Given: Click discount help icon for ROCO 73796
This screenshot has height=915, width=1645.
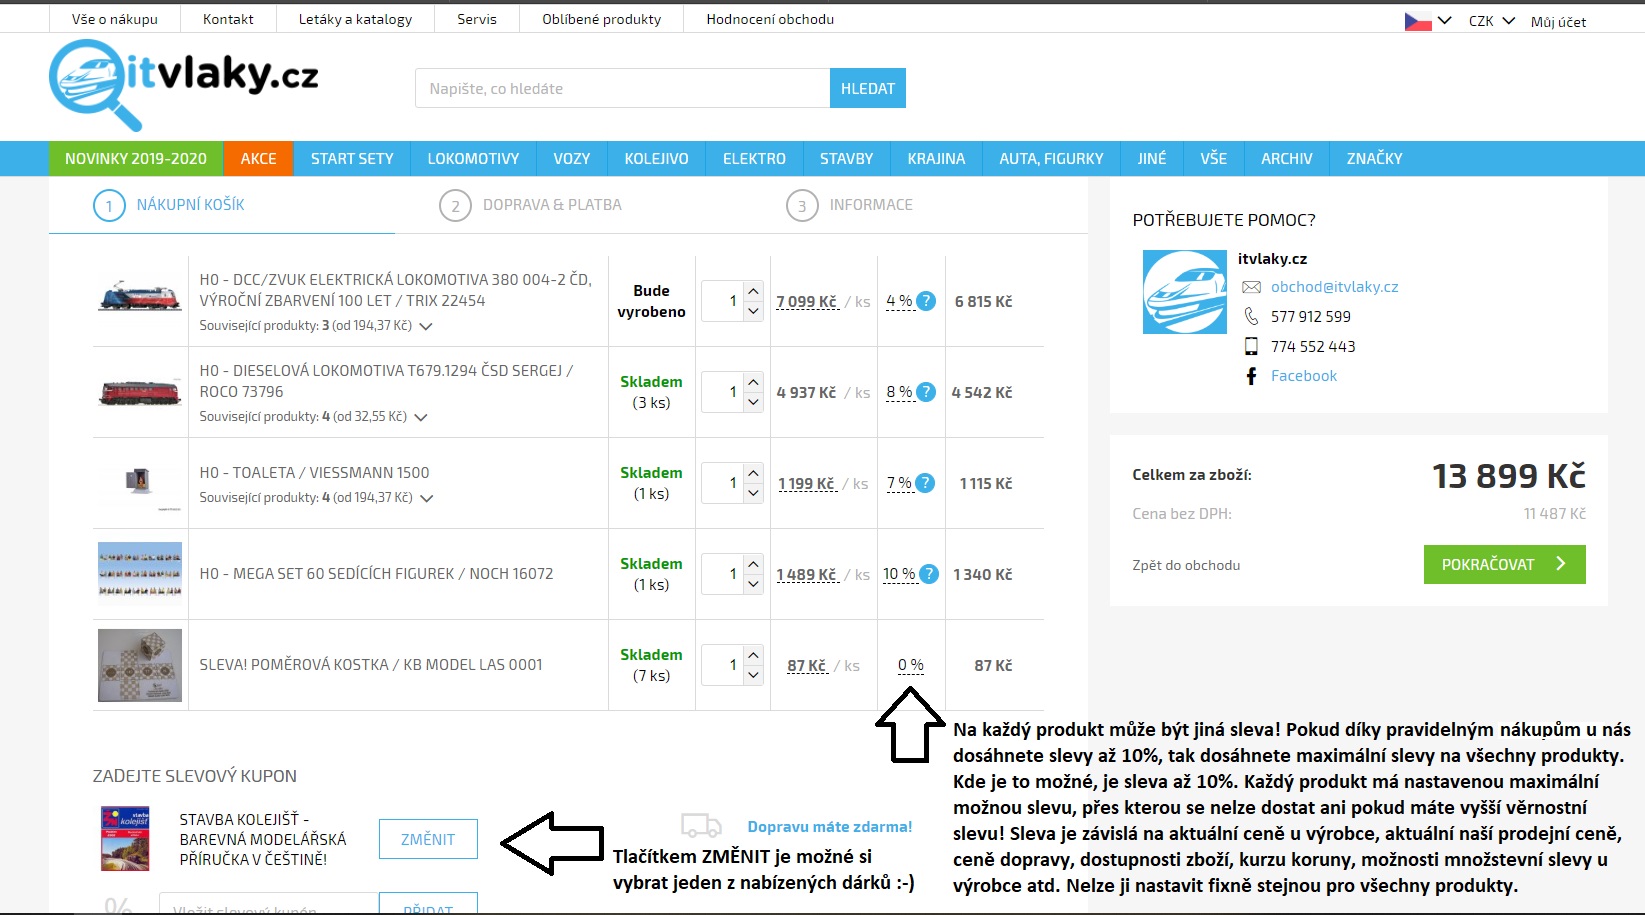Looking at the screenshot, I should 926,392.
